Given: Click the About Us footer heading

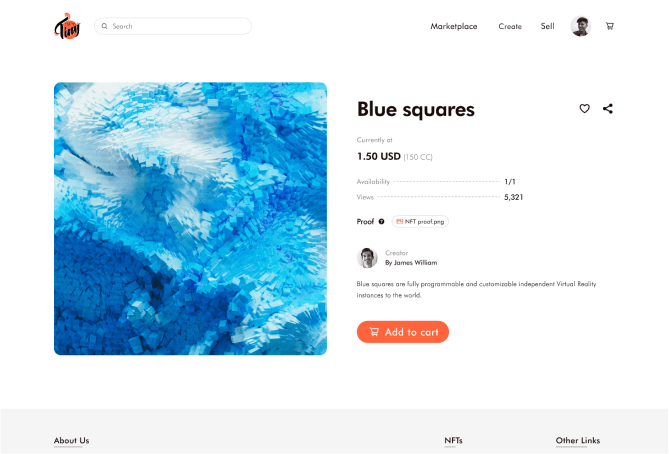Looking at the screenshot, I should coord(71,440).
